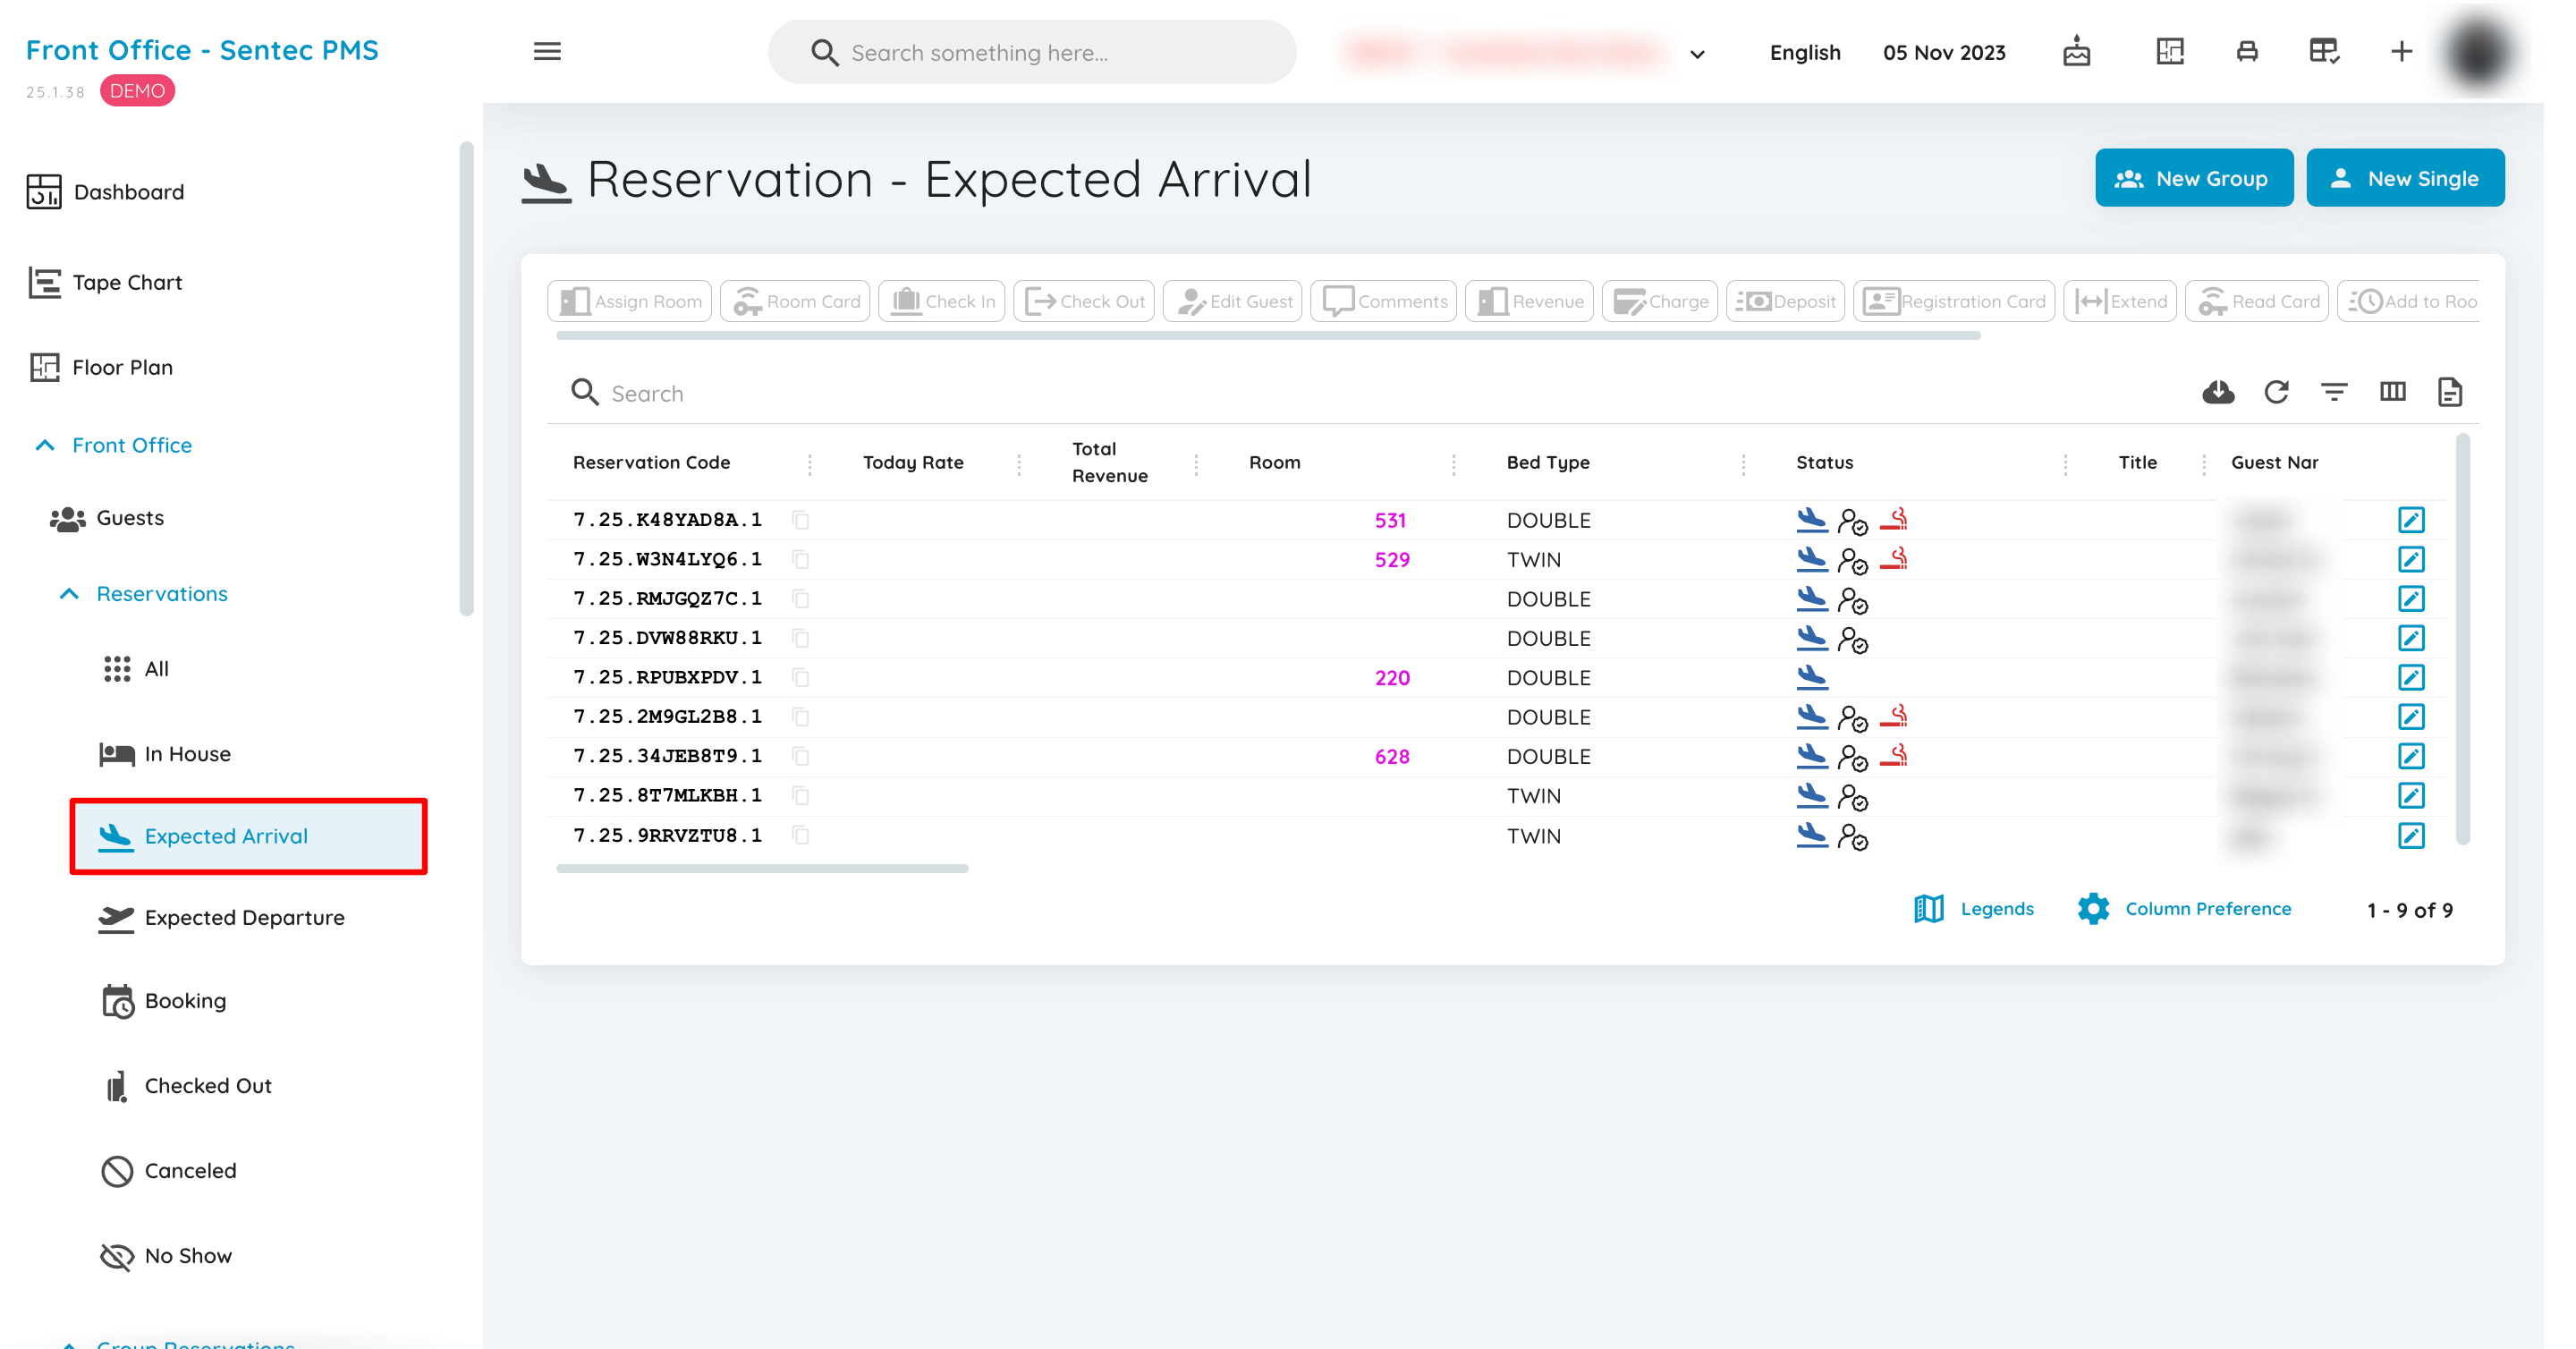Open the English language selector

point(1804,53)
